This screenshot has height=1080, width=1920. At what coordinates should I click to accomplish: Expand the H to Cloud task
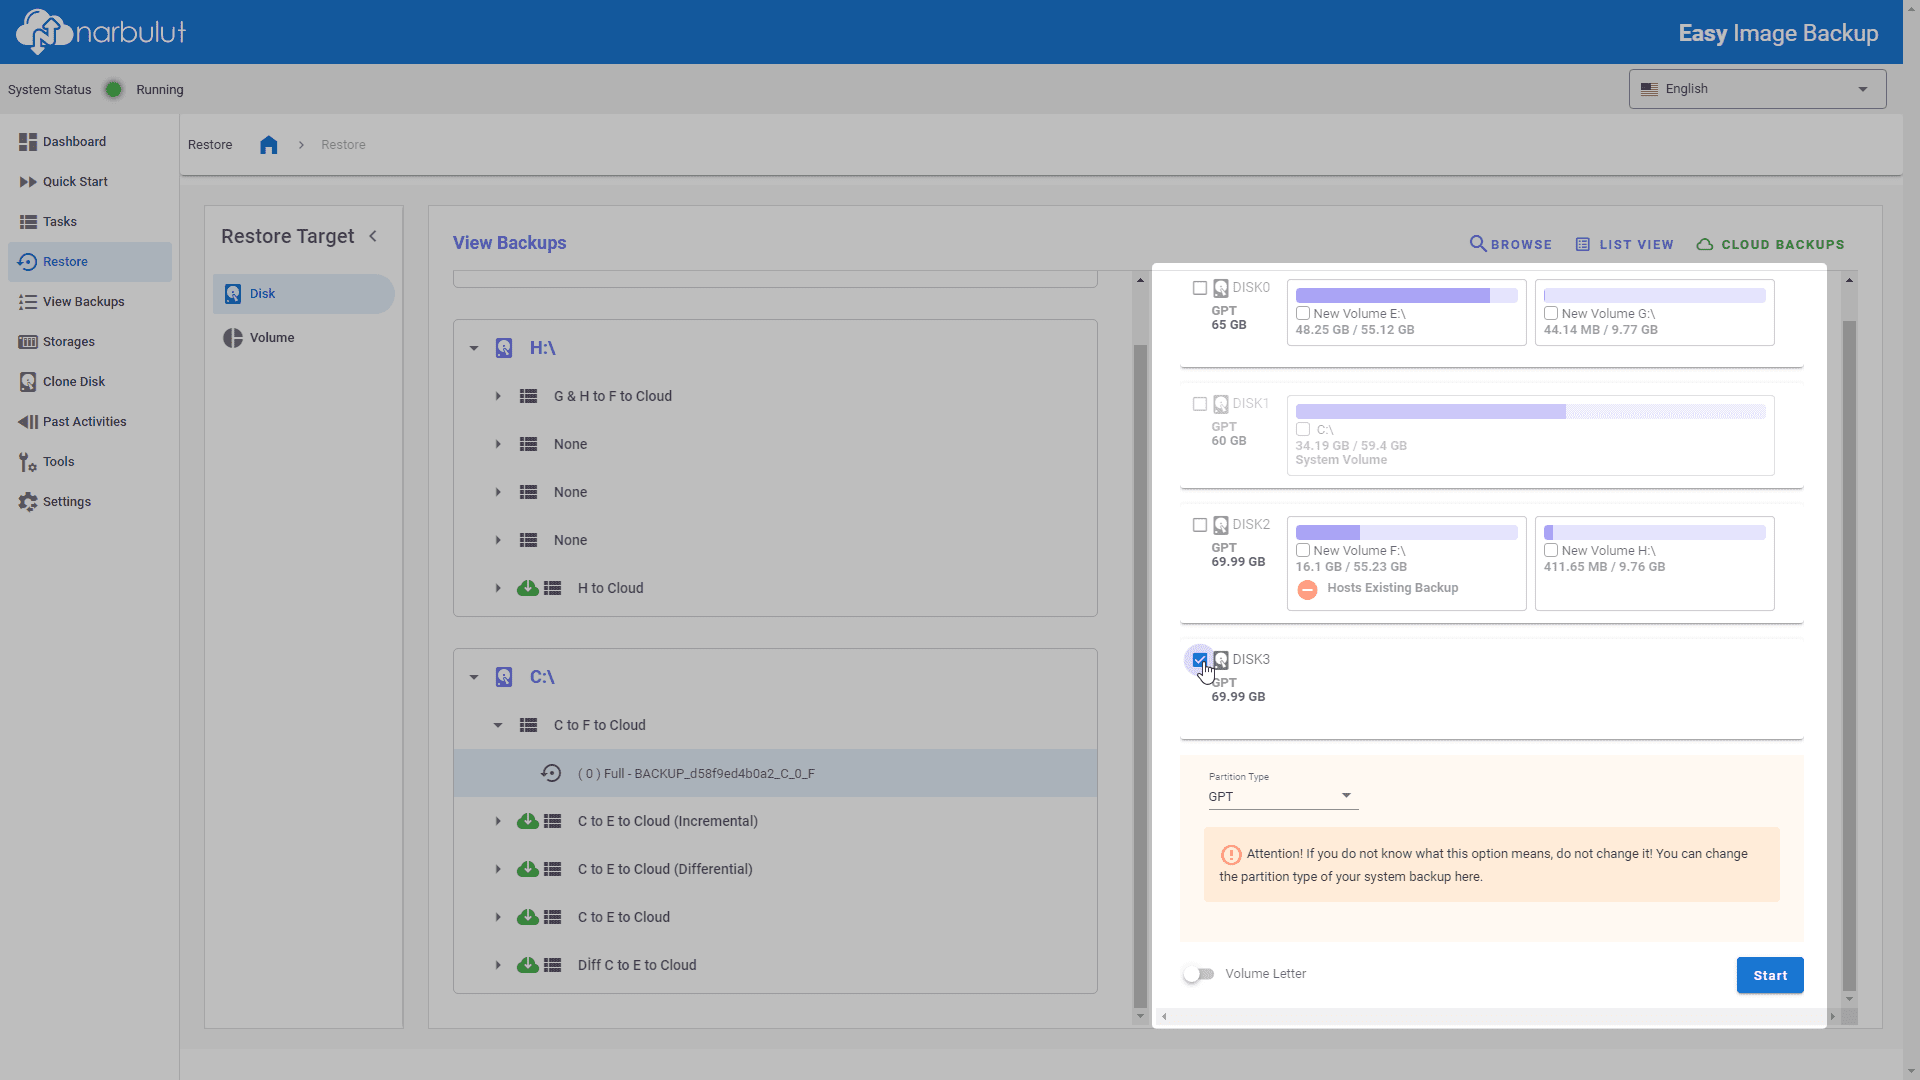pos(498,588)
